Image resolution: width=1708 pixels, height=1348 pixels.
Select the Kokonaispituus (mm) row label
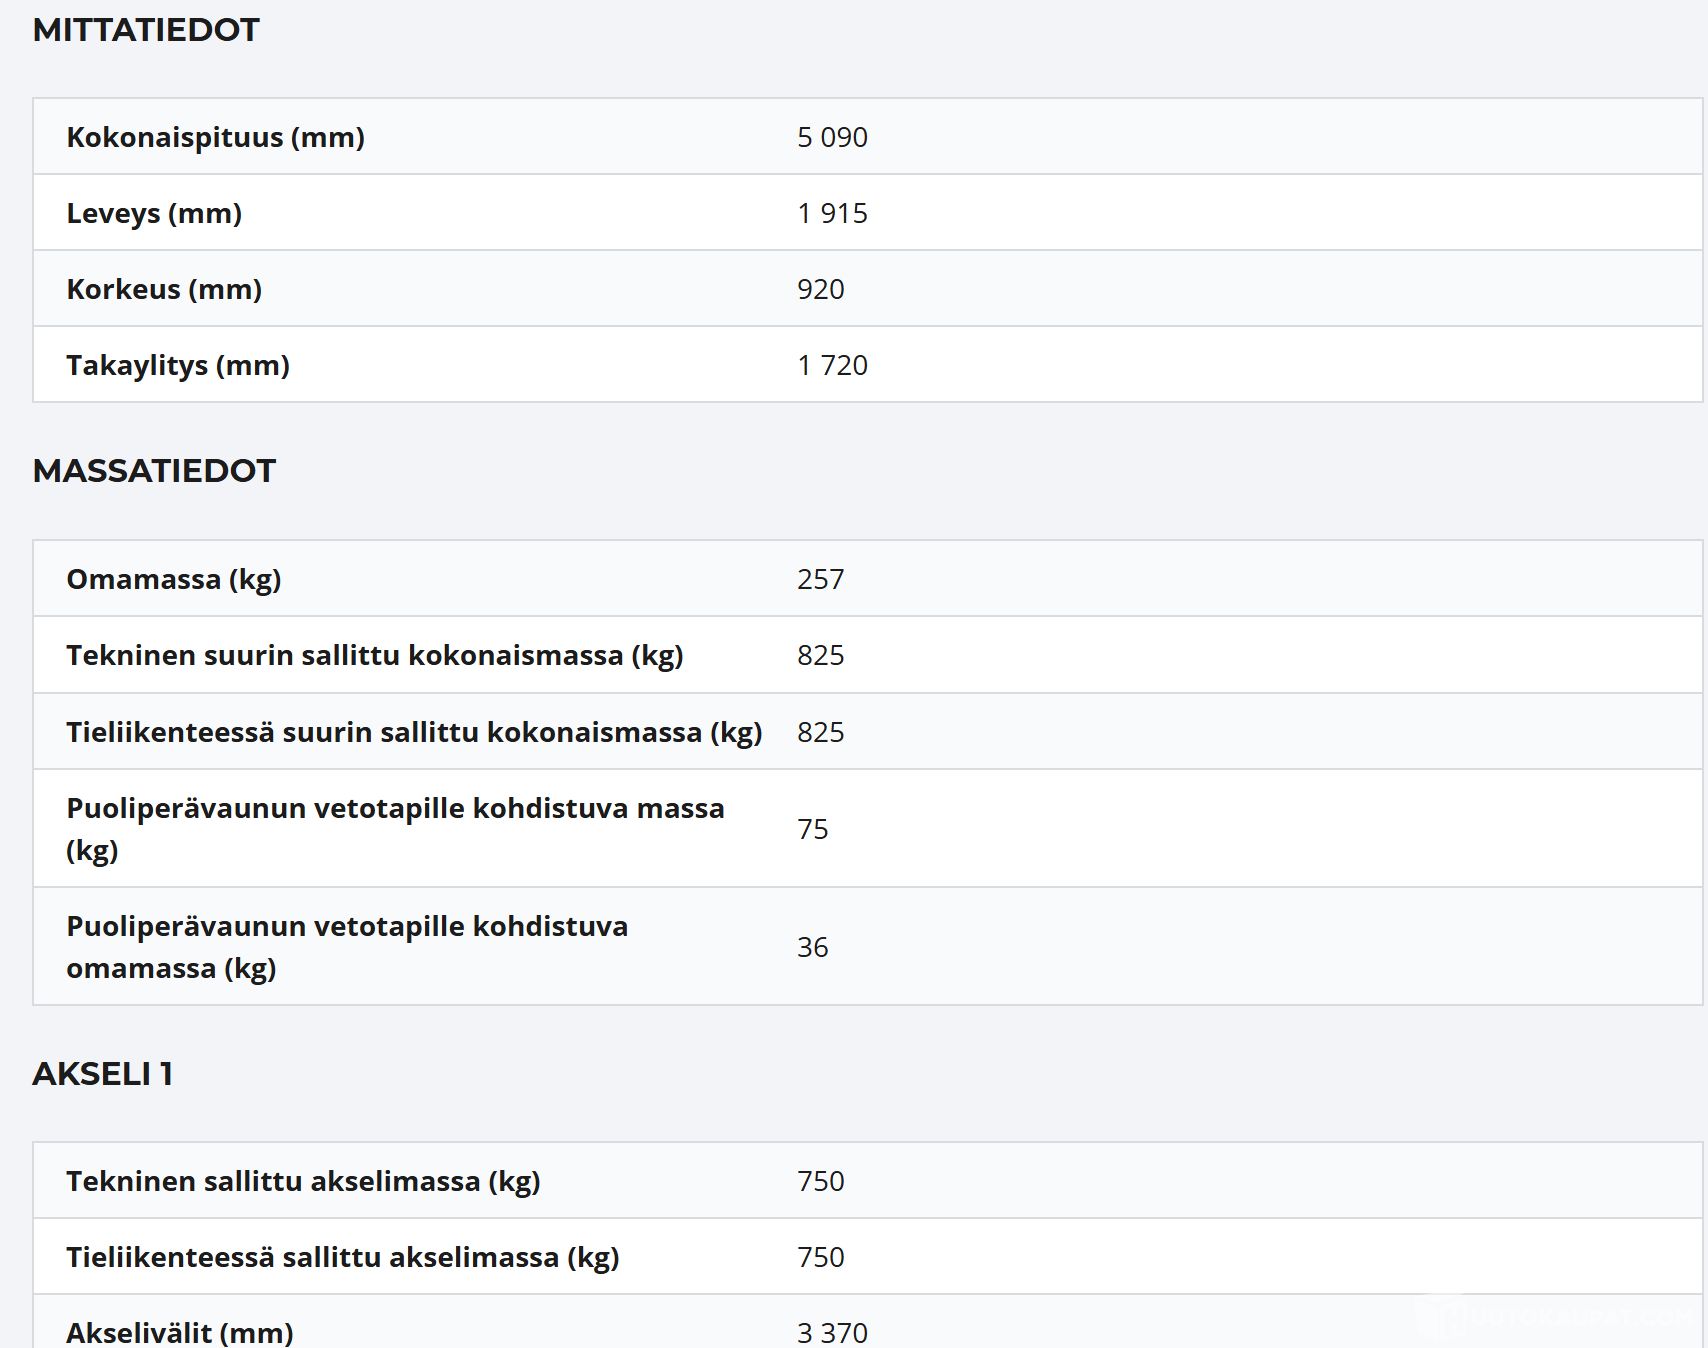click(x=215, y=137)
